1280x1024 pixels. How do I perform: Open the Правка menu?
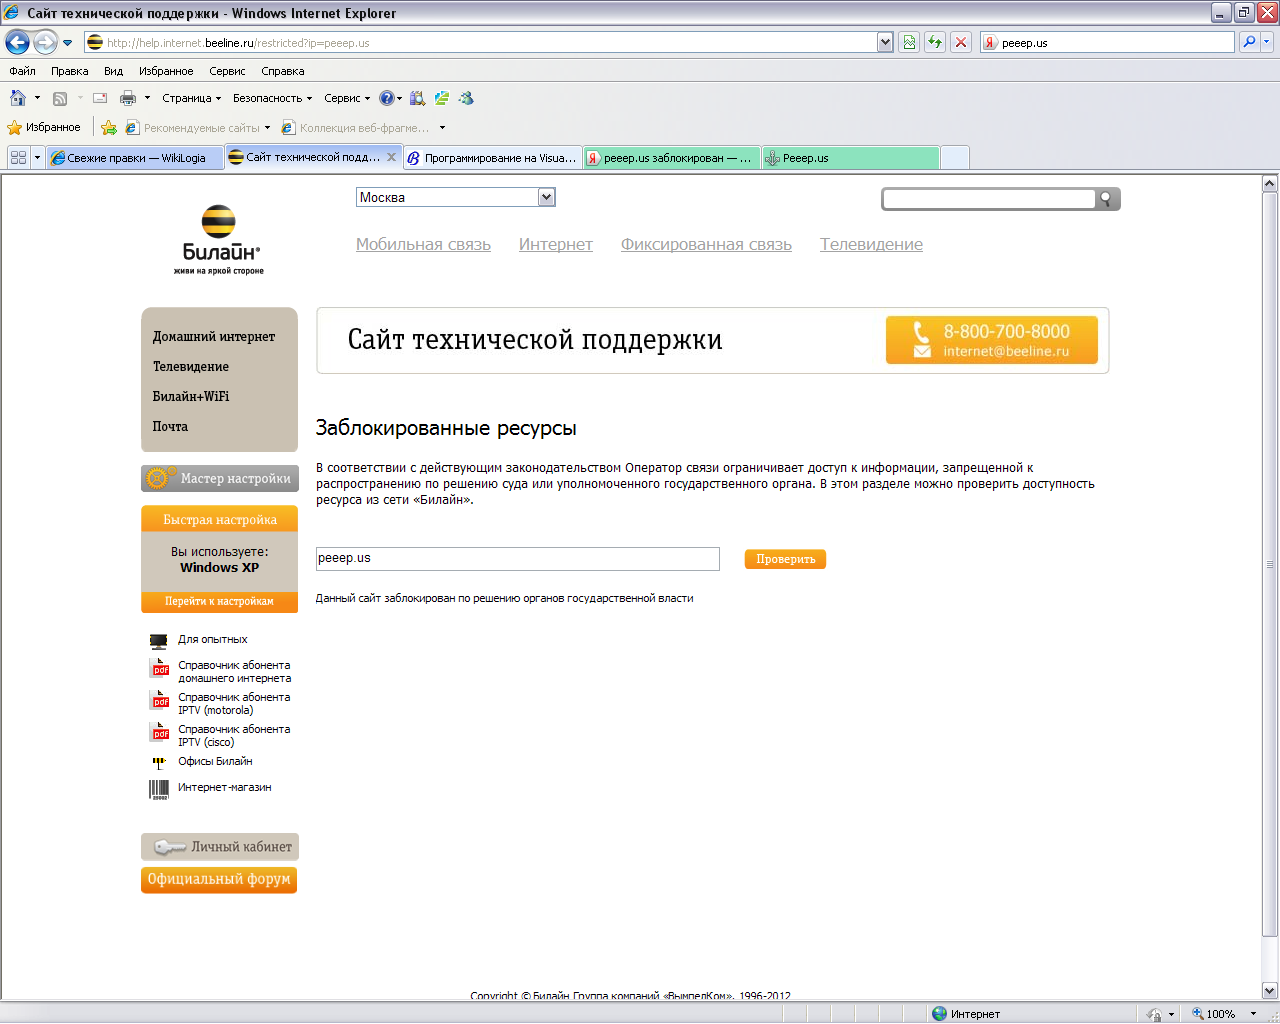point(70,71)
